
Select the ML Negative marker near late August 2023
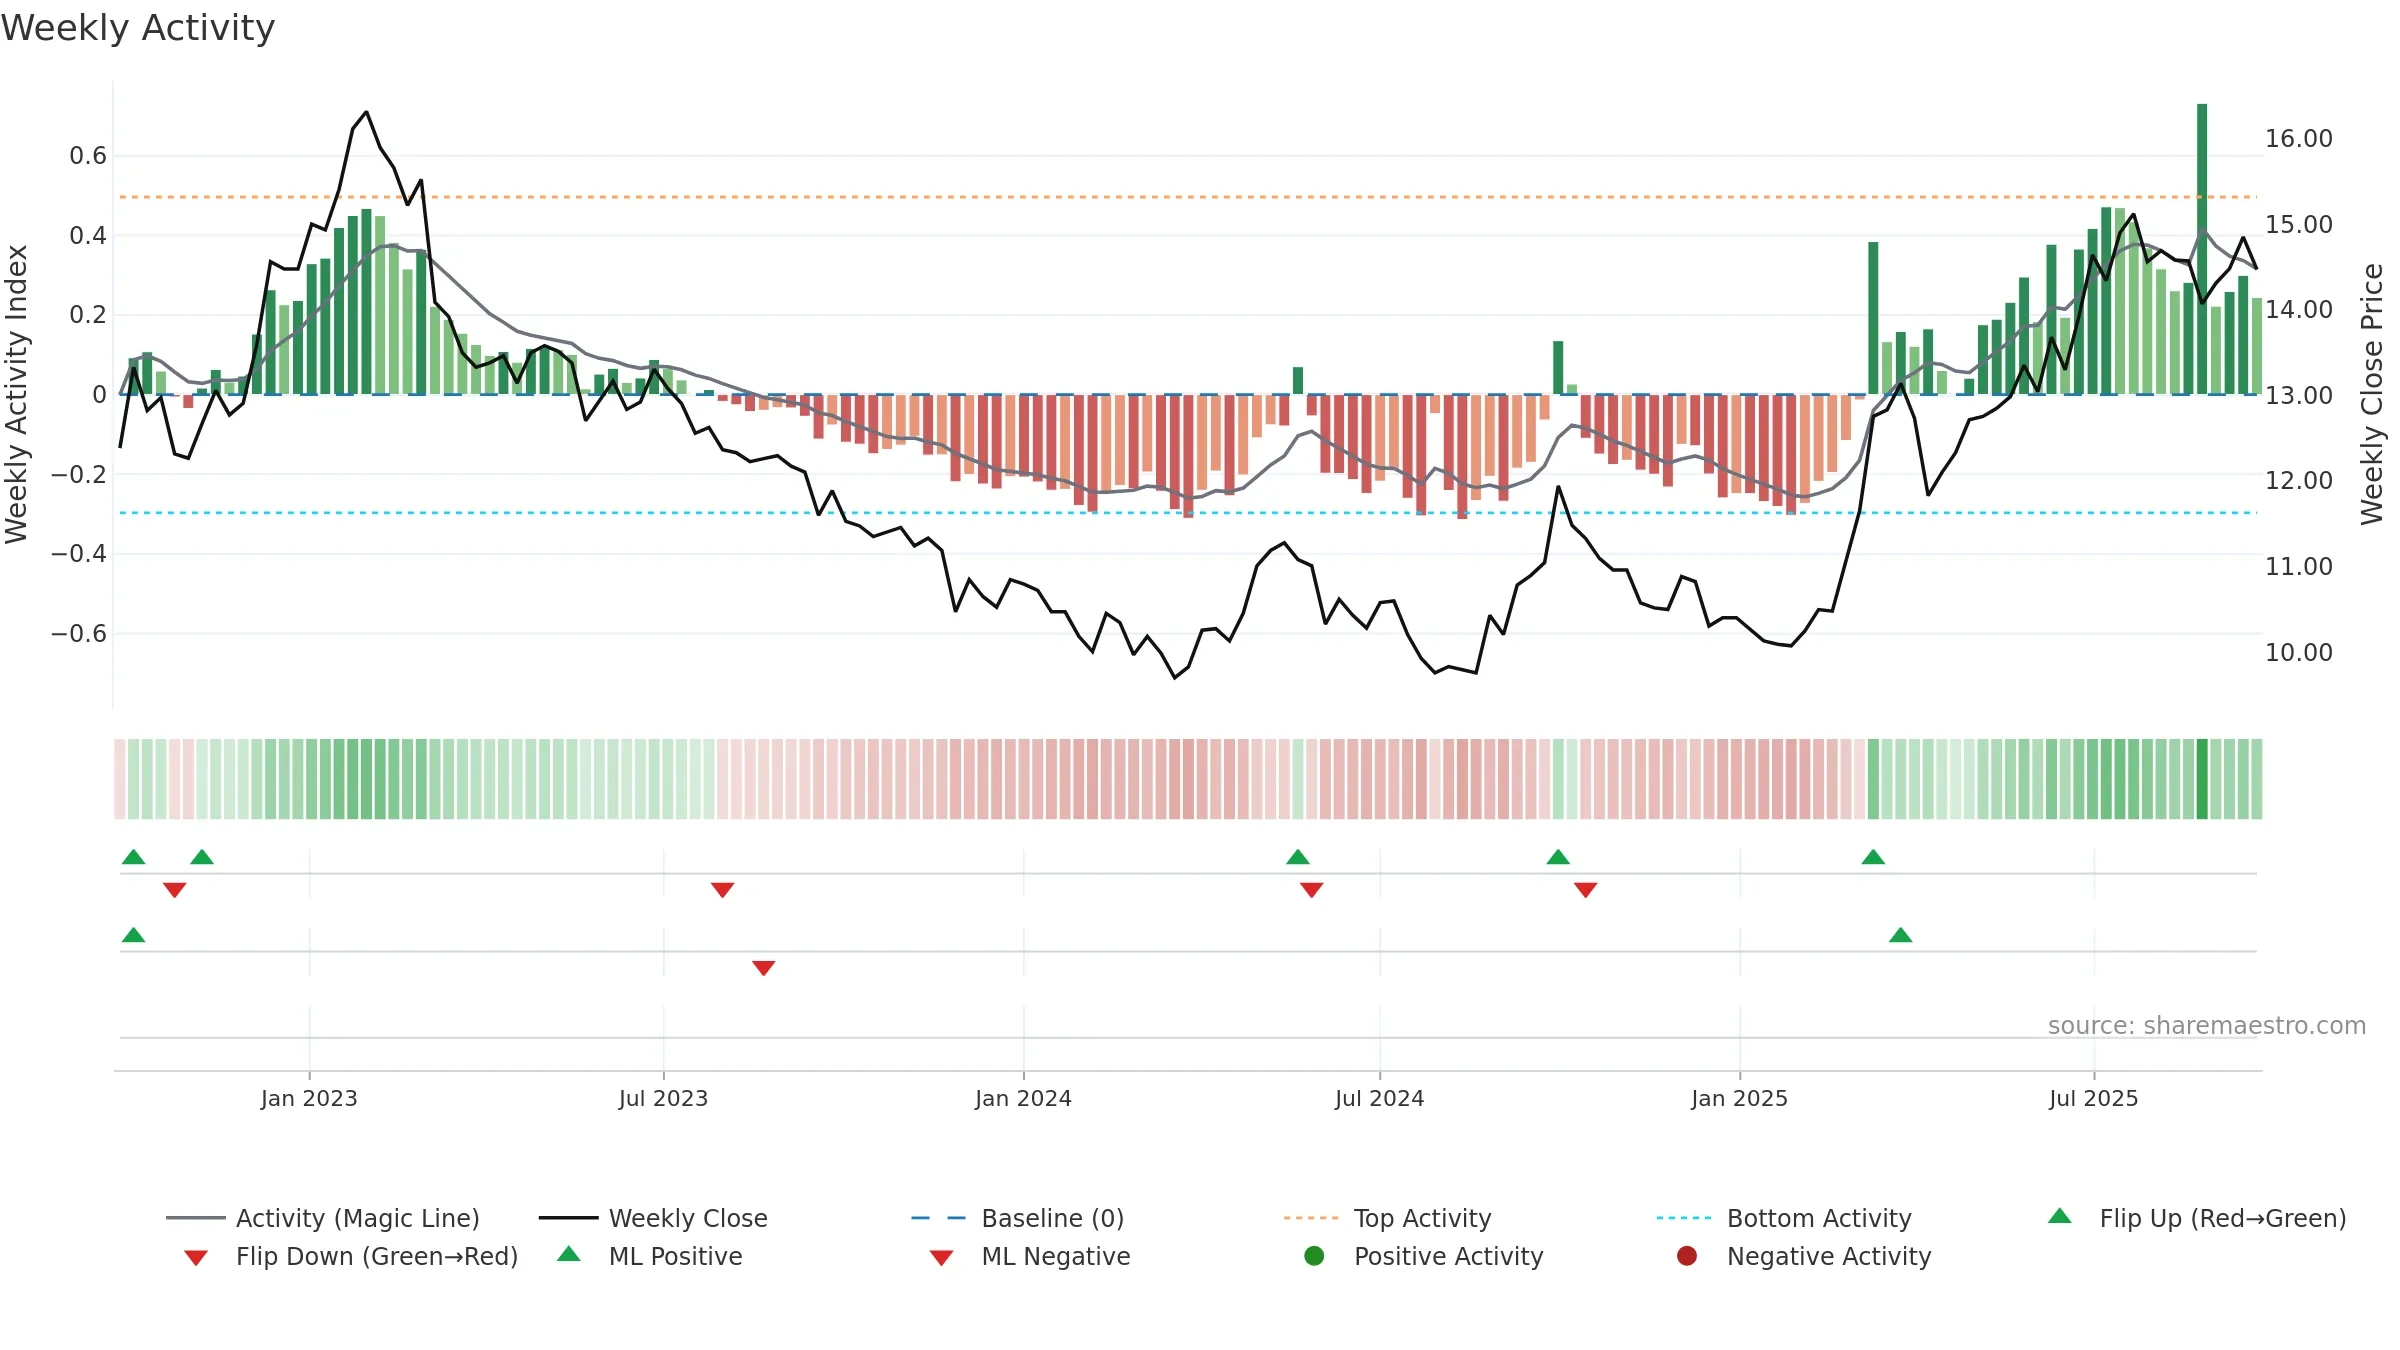pyautogui.click(x=764, y=968)
